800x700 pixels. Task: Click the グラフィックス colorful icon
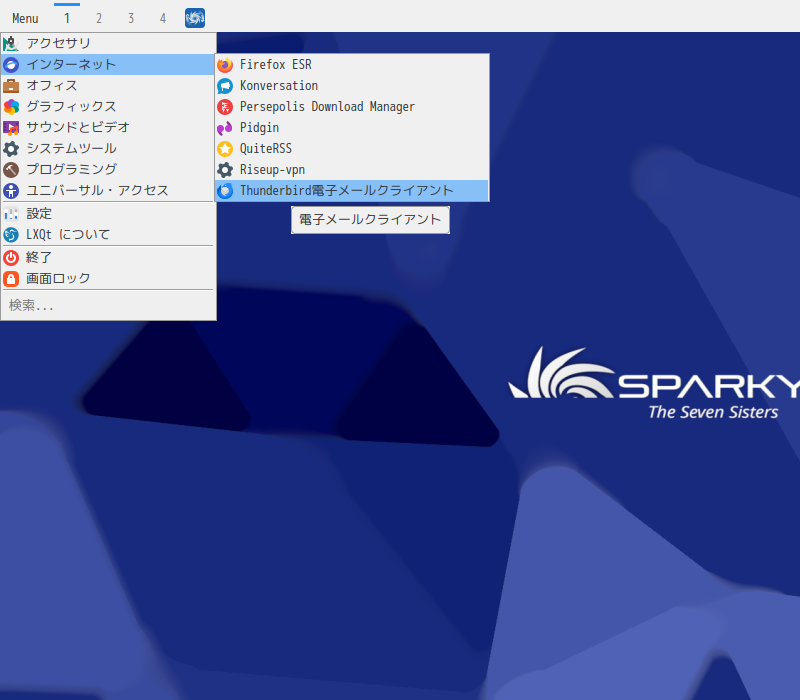pos(11,106)
